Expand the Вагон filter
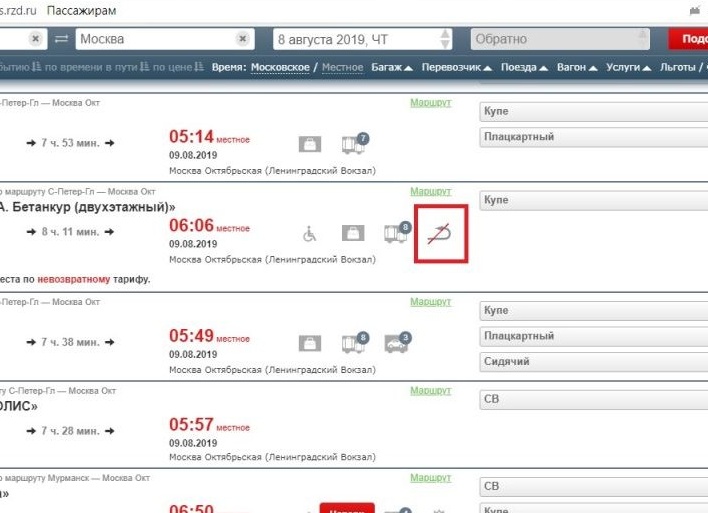This screenshot has height=513, width=708. click(577, 67)
